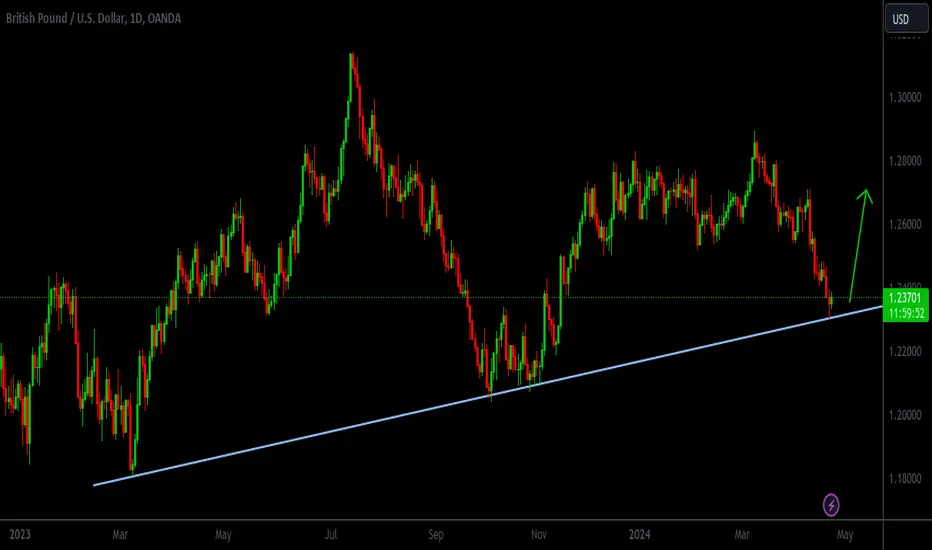Image resolution: width=932 pixels, height=550 pixels.
Task: Click the Jul label on time axis
Action: point(331,535)
